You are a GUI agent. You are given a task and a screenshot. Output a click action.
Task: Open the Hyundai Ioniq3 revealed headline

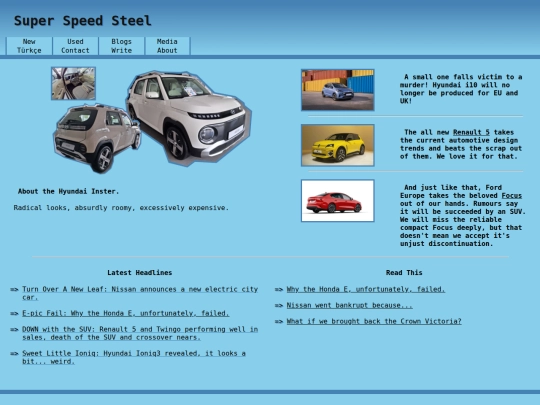[x=134, y=357]
